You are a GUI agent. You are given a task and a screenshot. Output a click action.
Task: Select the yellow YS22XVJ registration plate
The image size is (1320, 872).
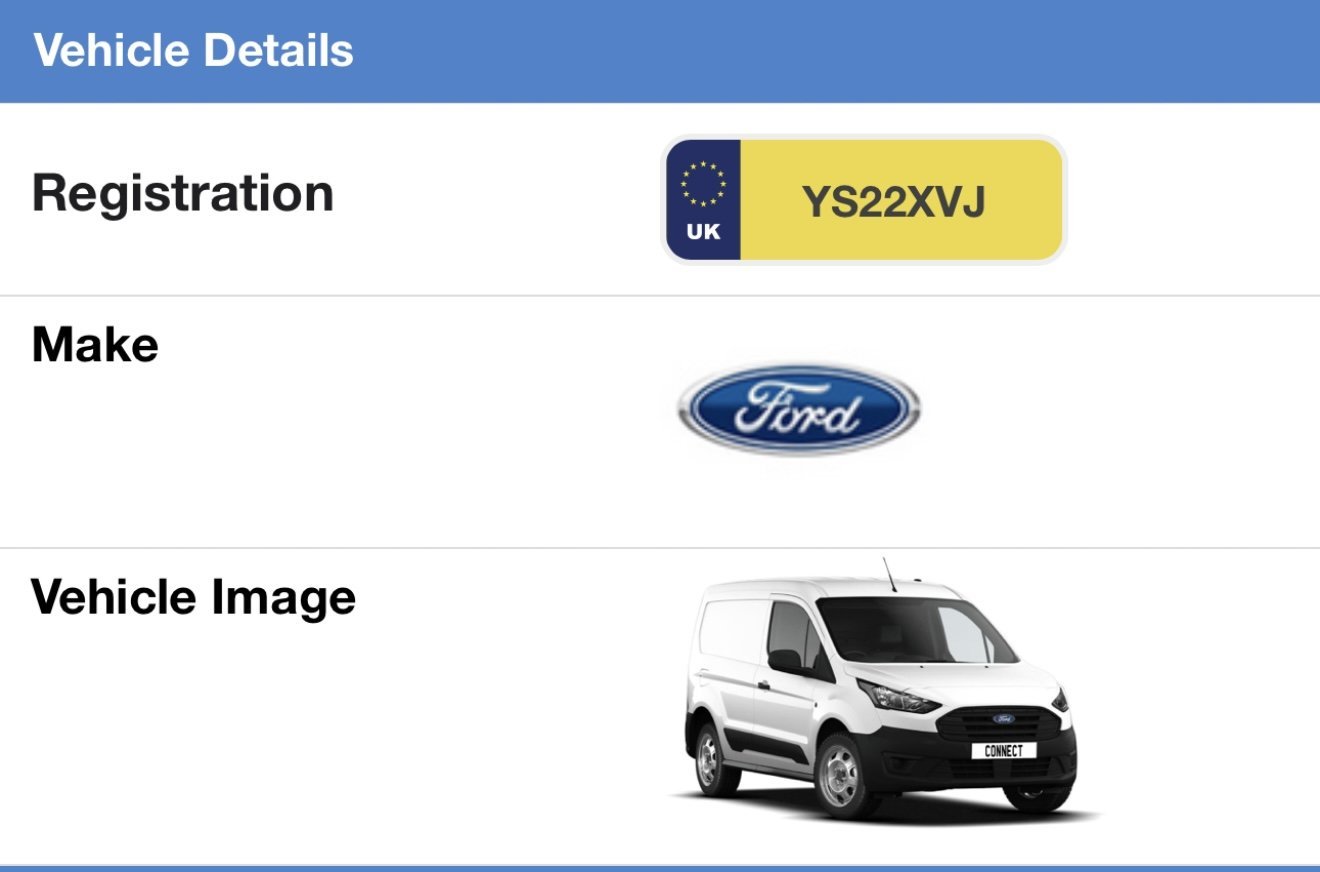coord(864,200)
